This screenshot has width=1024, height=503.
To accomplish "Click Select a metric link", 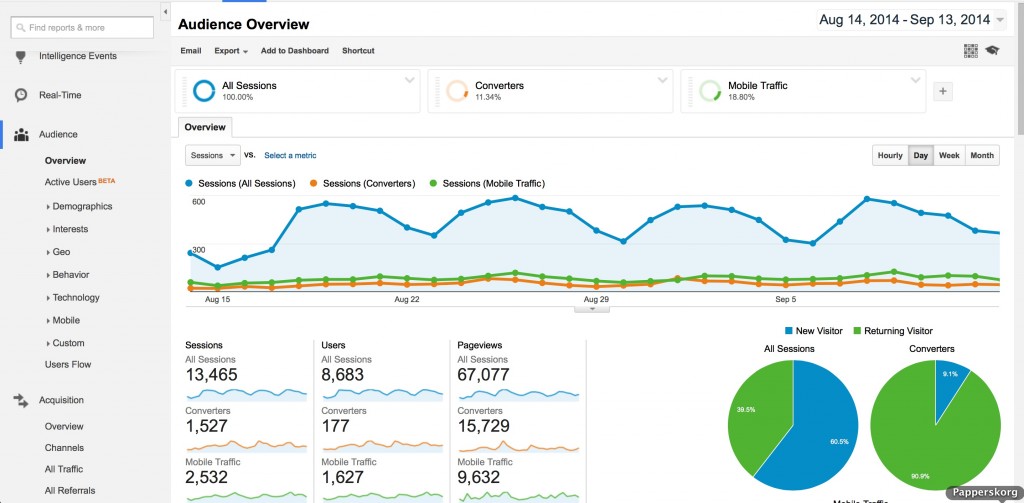I will [x=290, y=155].
